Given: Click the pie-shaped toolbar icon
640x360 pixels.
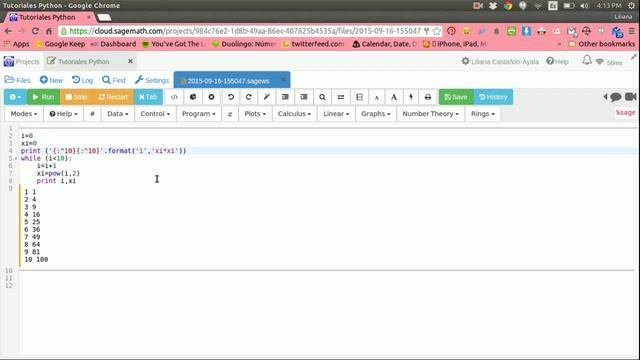Looking at the screenshot, I should click(193, 97).
